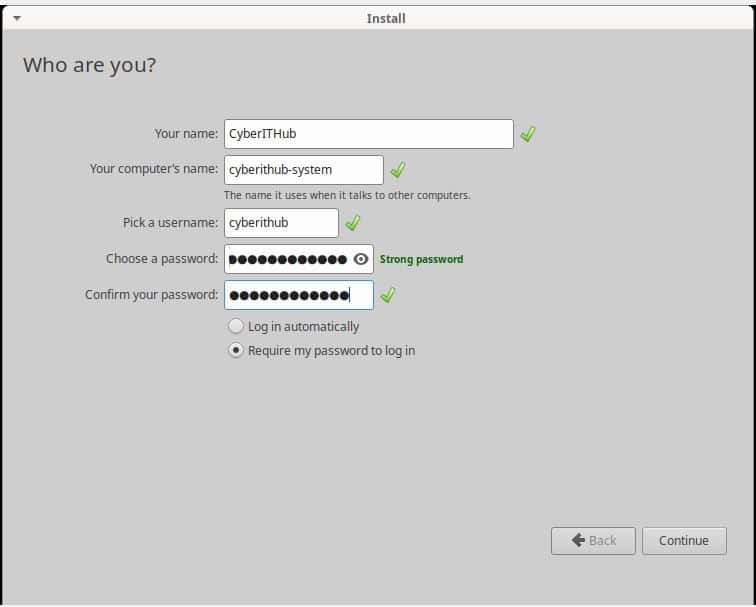Reveal password with the eye icon
Image resolution: width=756 pixels, height=607 pixels.
click(x=361, y=259)
